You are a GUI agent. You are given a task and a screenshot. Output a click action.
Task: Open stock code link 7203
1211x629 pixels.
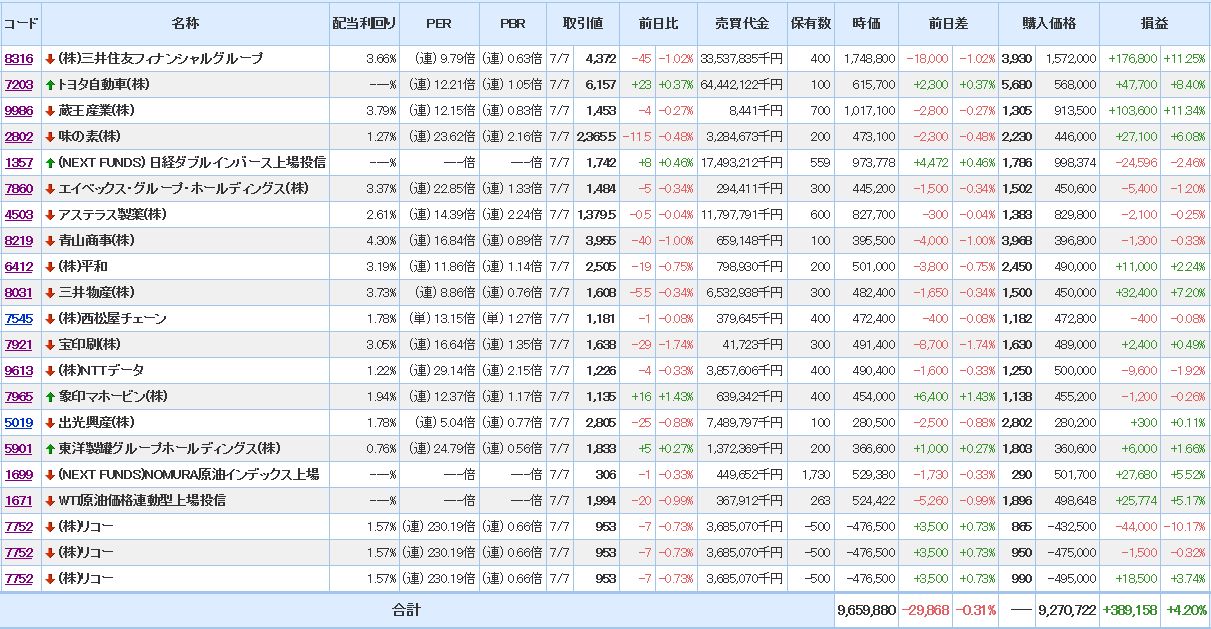[19, 85]
